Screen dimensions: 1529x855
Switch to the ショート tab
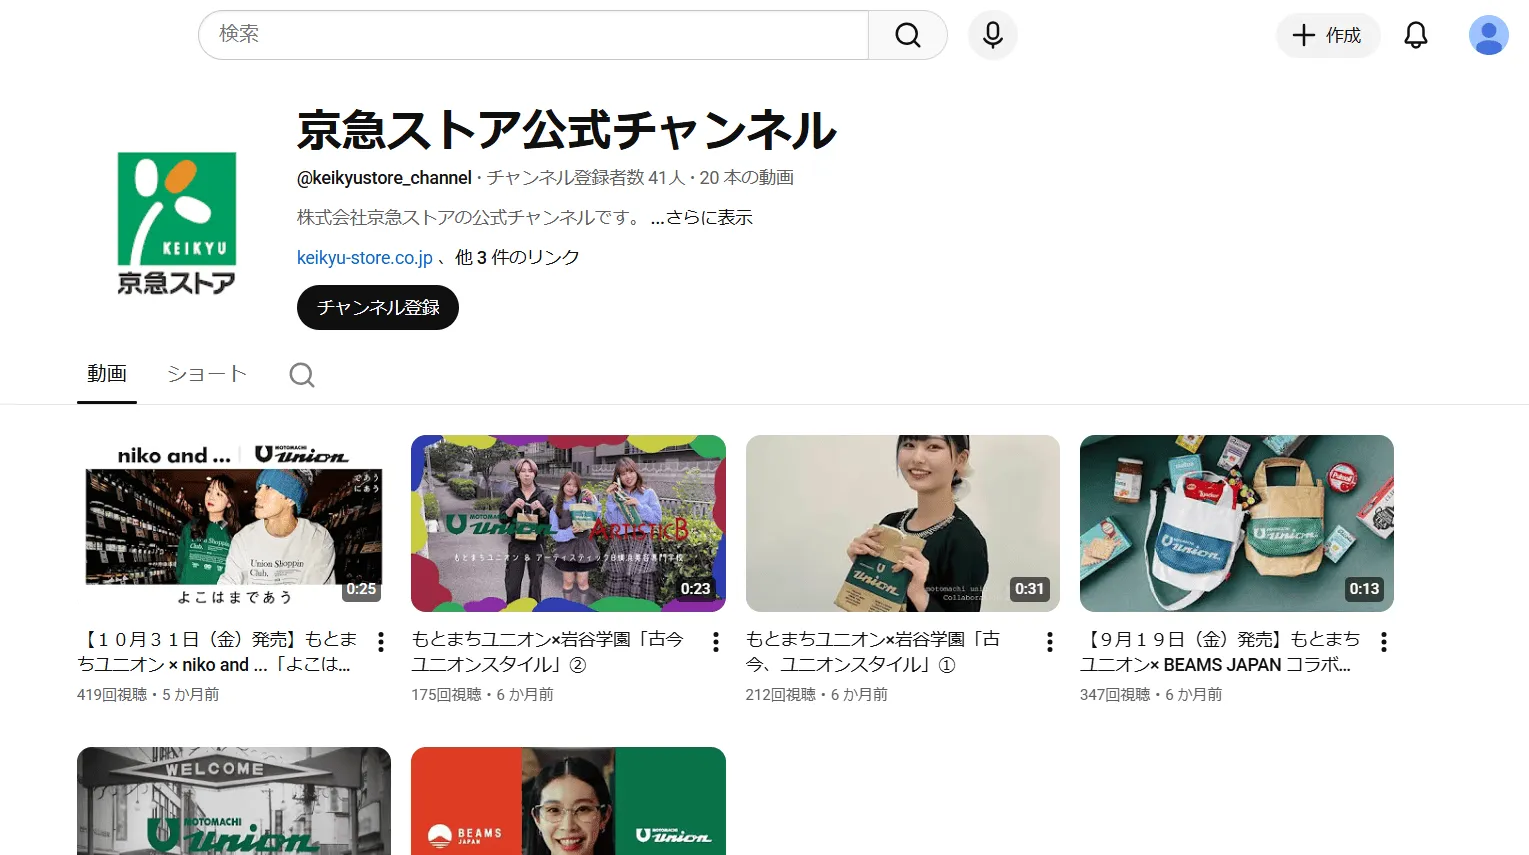coord(207,374)
